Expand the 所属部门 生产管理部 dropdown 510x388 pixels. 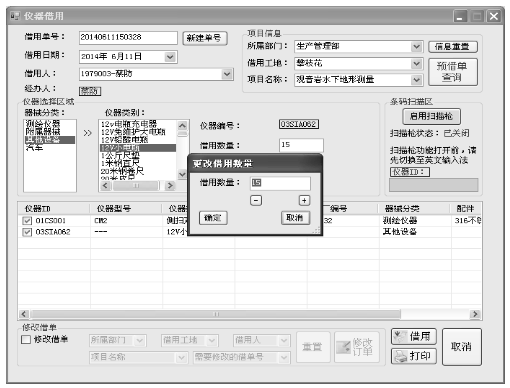pyautogui.click(x=416, y=46)
